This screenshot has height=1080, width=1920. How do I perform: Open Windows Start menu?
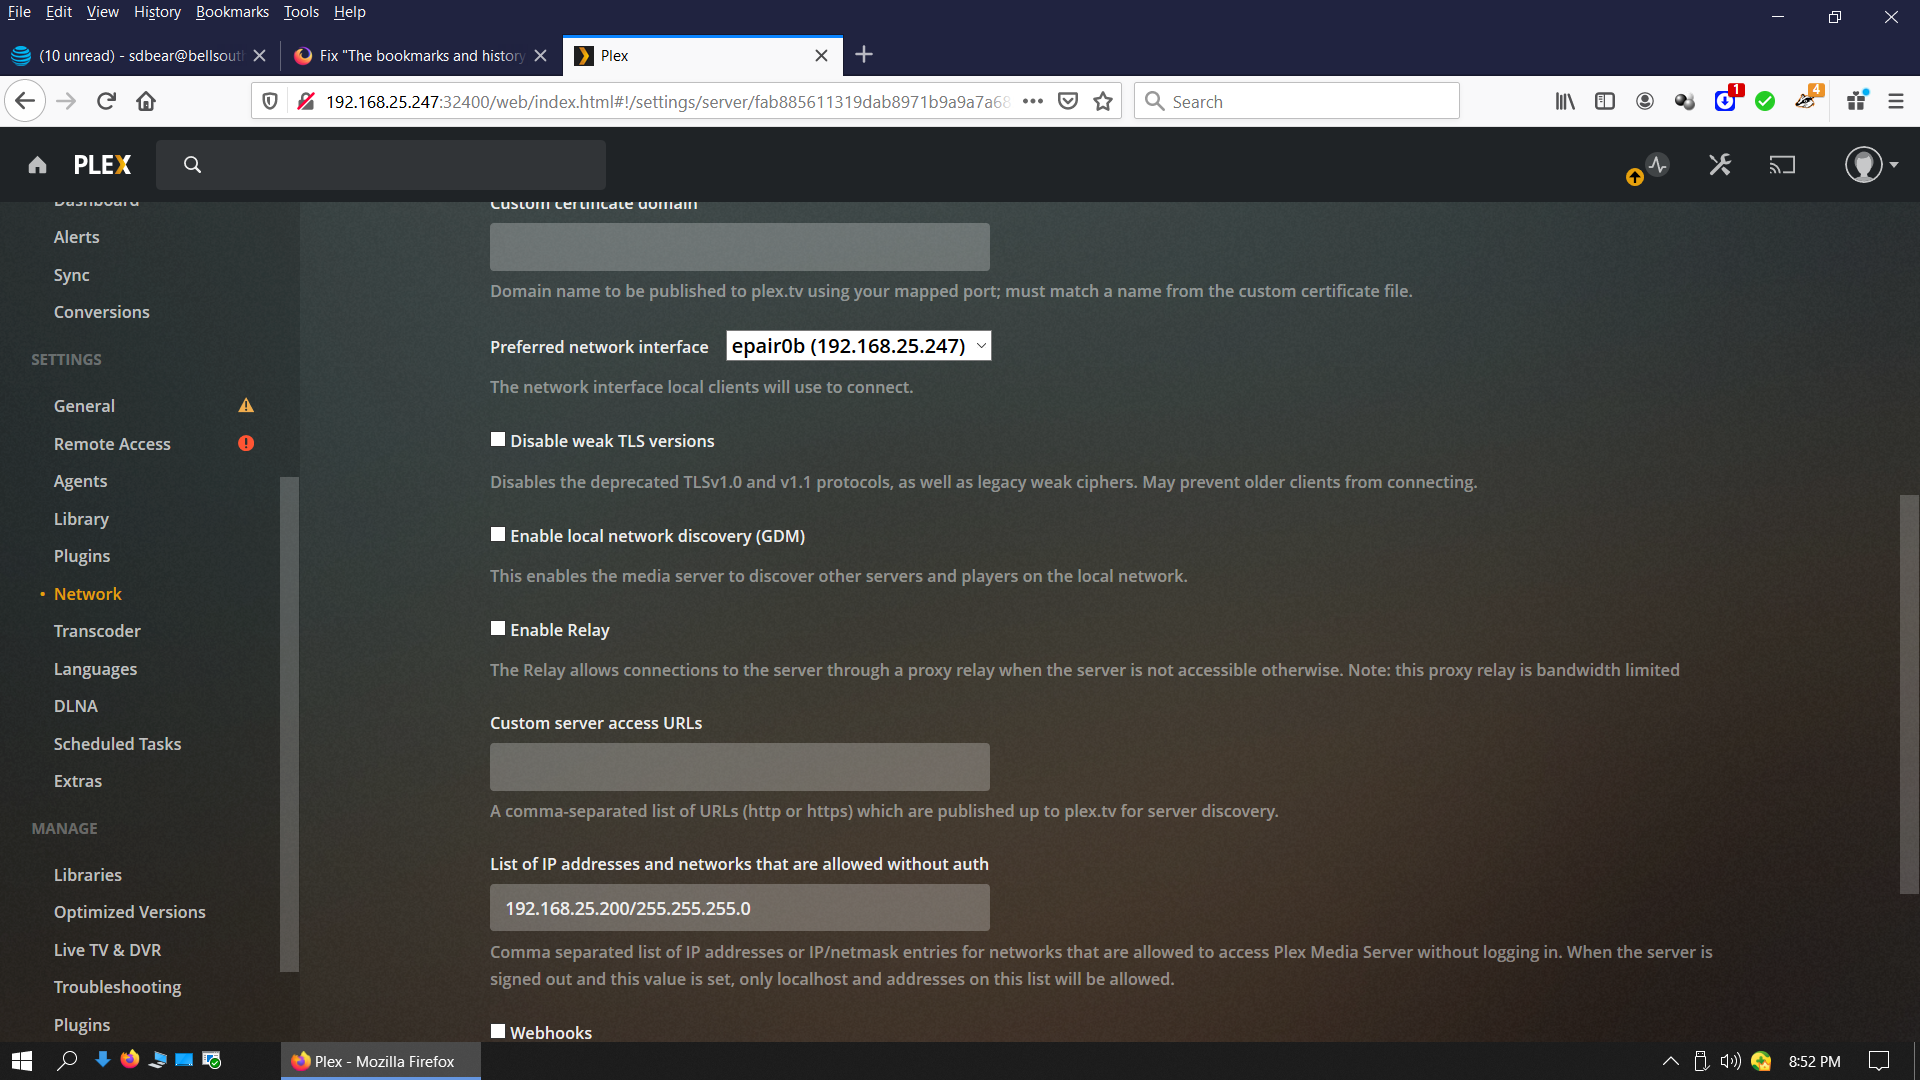(x=22, y=1061)
